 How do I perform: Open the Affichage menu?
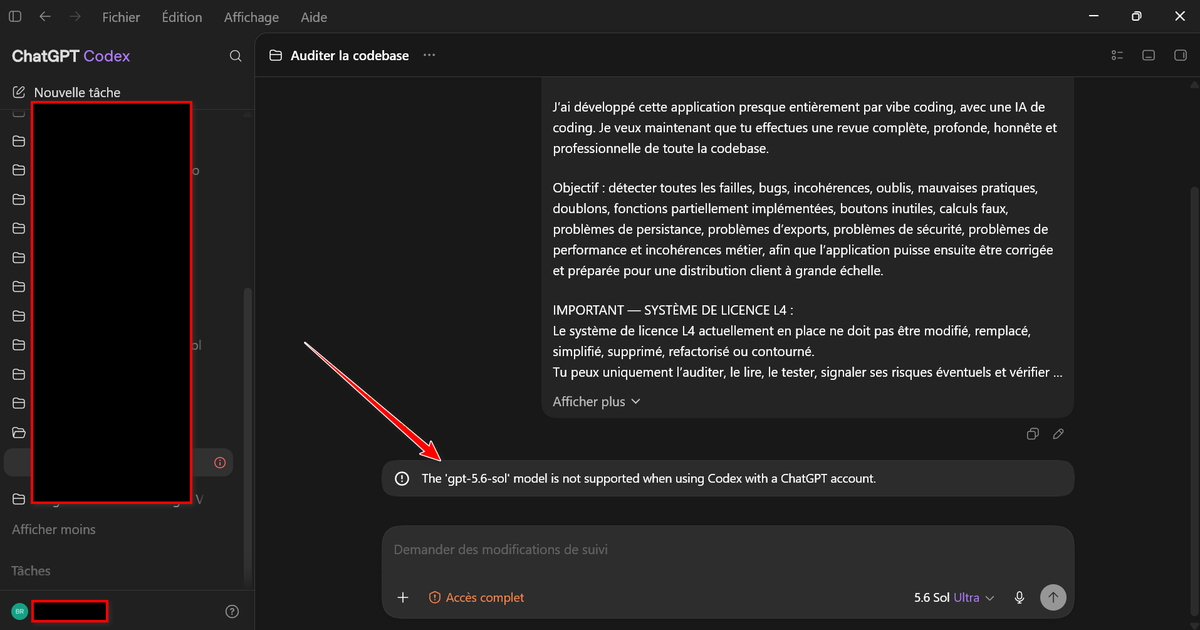coord(251,17)
